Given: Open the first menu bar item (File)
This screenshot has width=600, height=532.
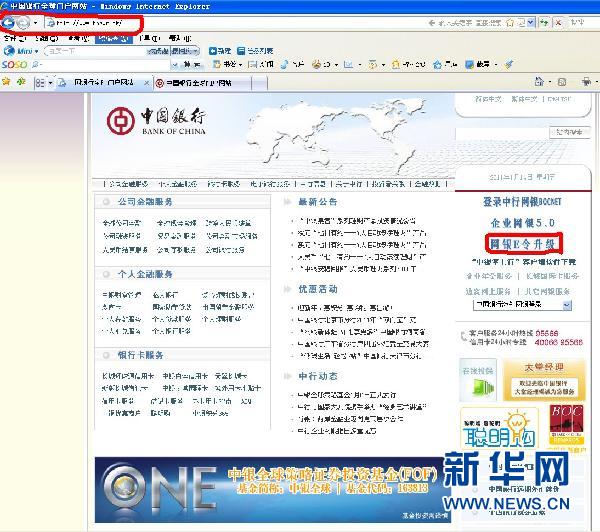Looking at the screenshot, I should (x=15, y=38).
